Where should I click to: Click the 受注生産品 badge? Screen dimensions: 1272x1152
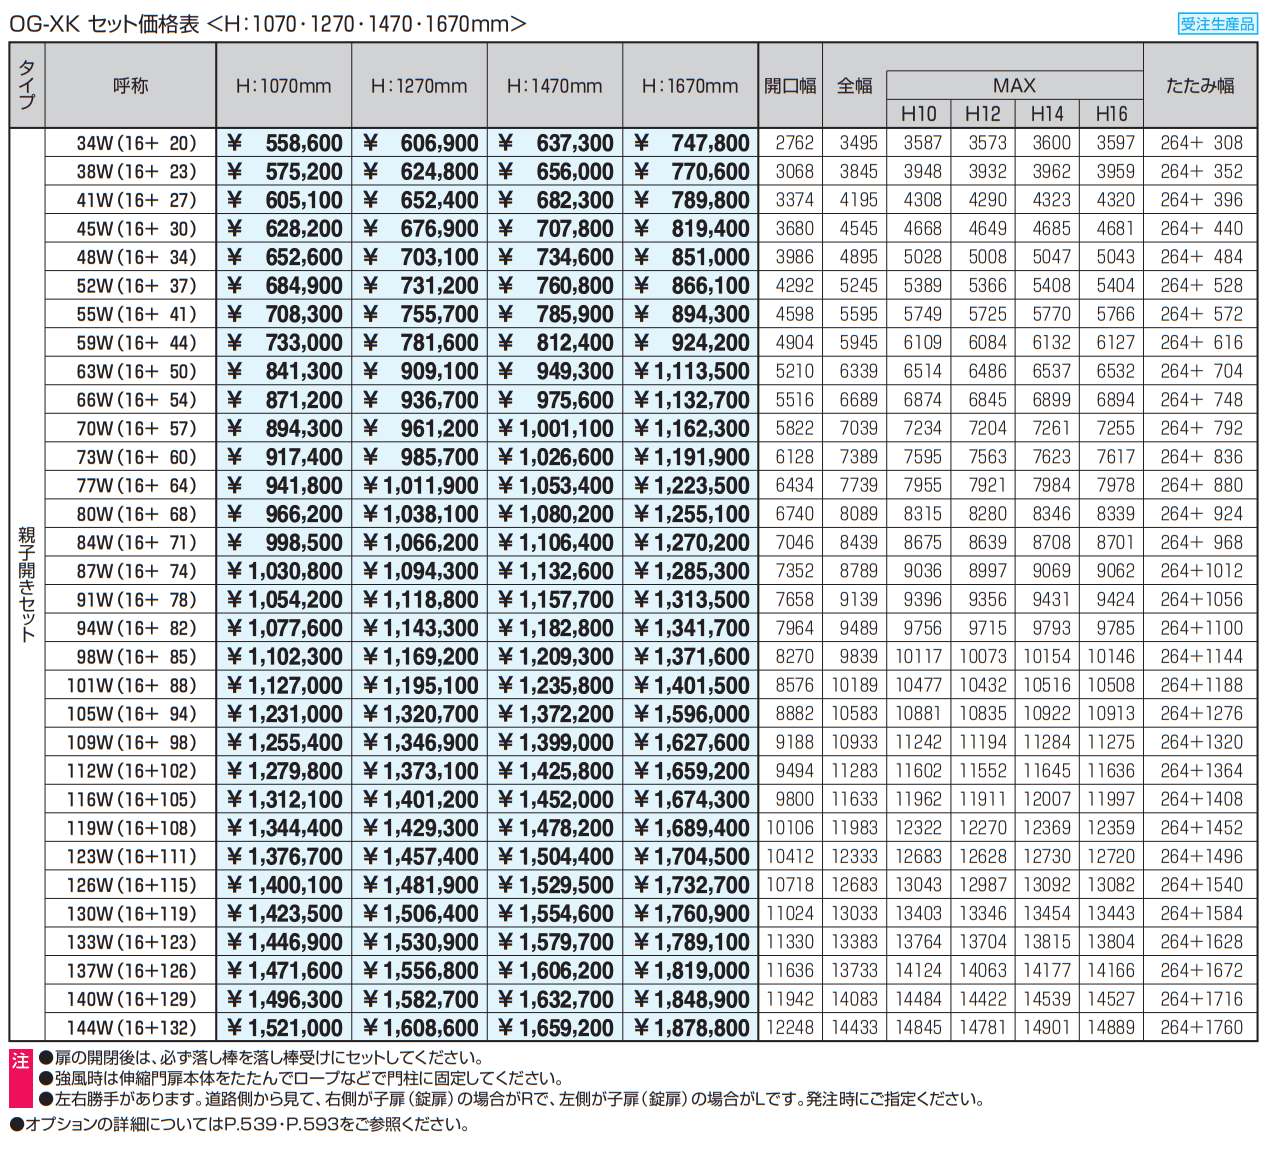coord(1217,24)
